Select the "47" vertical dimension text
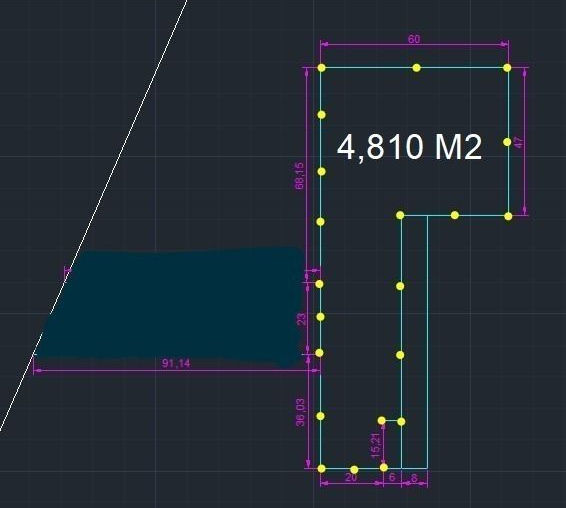 (x=519, y=142)
